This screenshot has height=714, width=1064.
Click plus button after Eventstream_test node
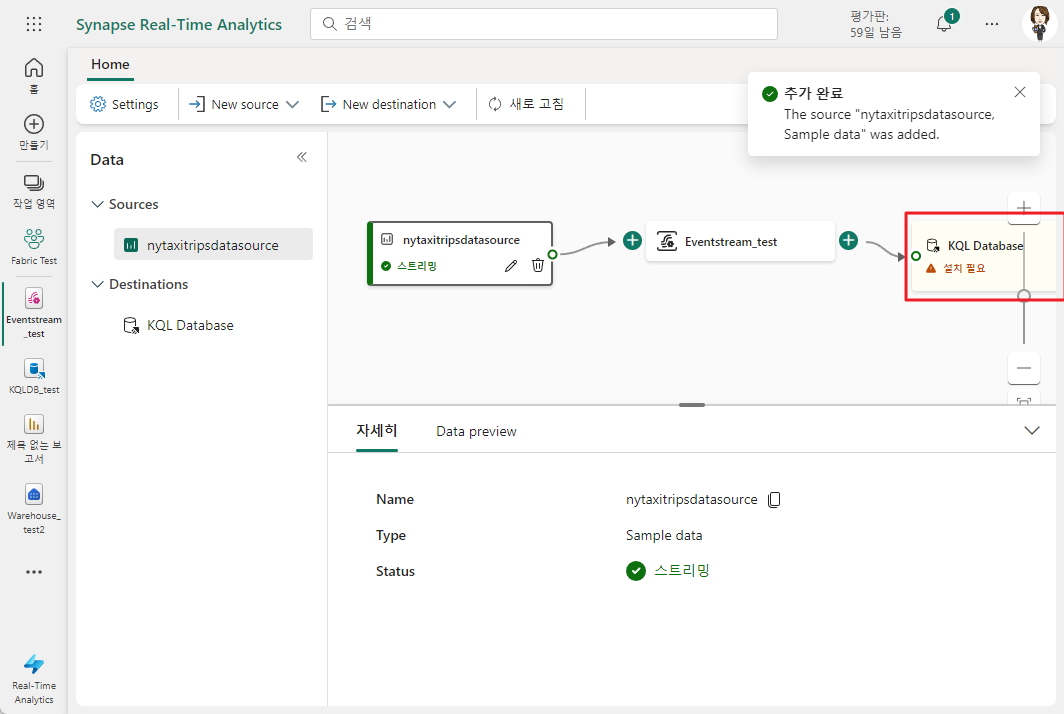[848, 240]
